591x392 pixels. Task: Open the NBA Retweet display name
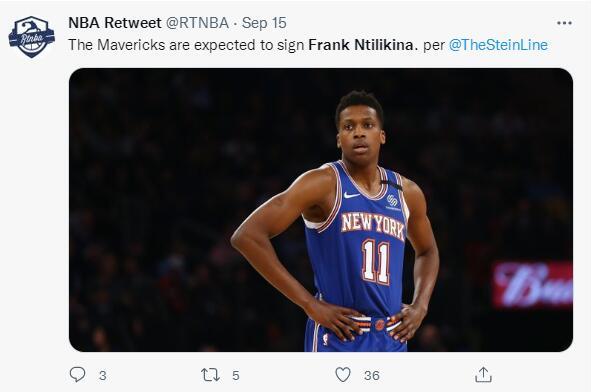[x=115, y=23]
